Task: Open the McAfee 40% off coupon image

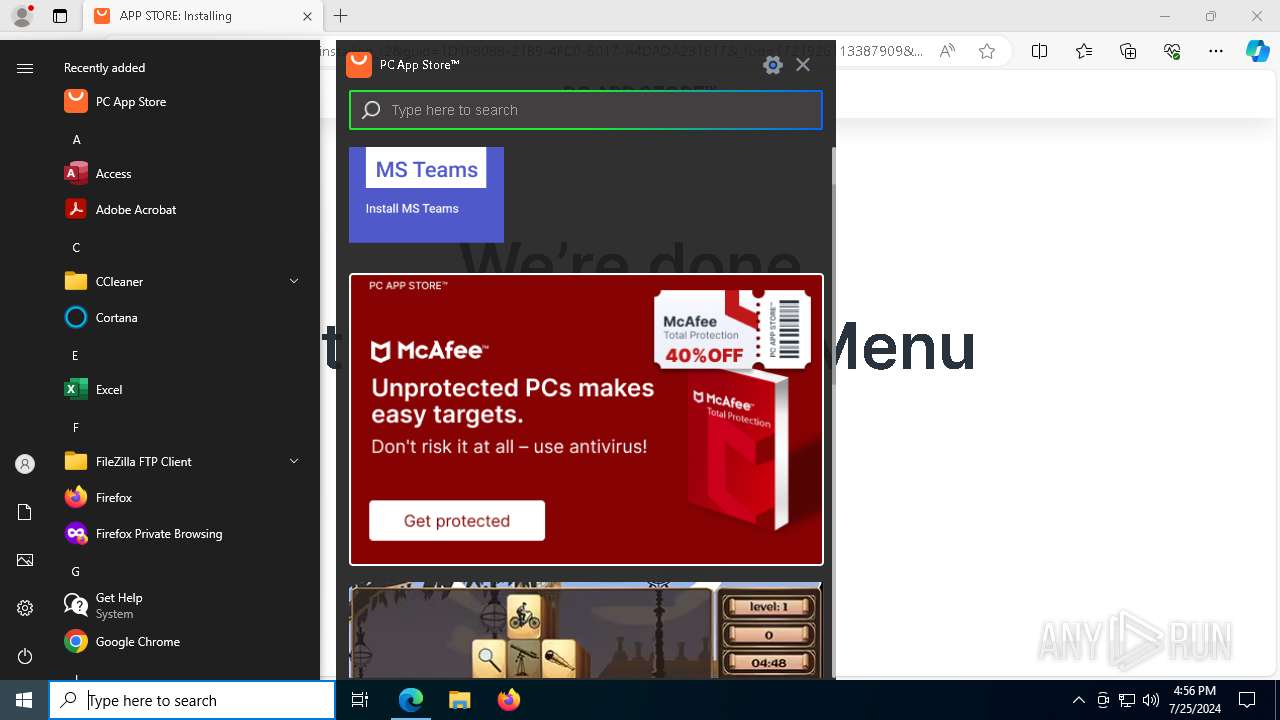Action: pyautogui.click(x=733, y=328)
